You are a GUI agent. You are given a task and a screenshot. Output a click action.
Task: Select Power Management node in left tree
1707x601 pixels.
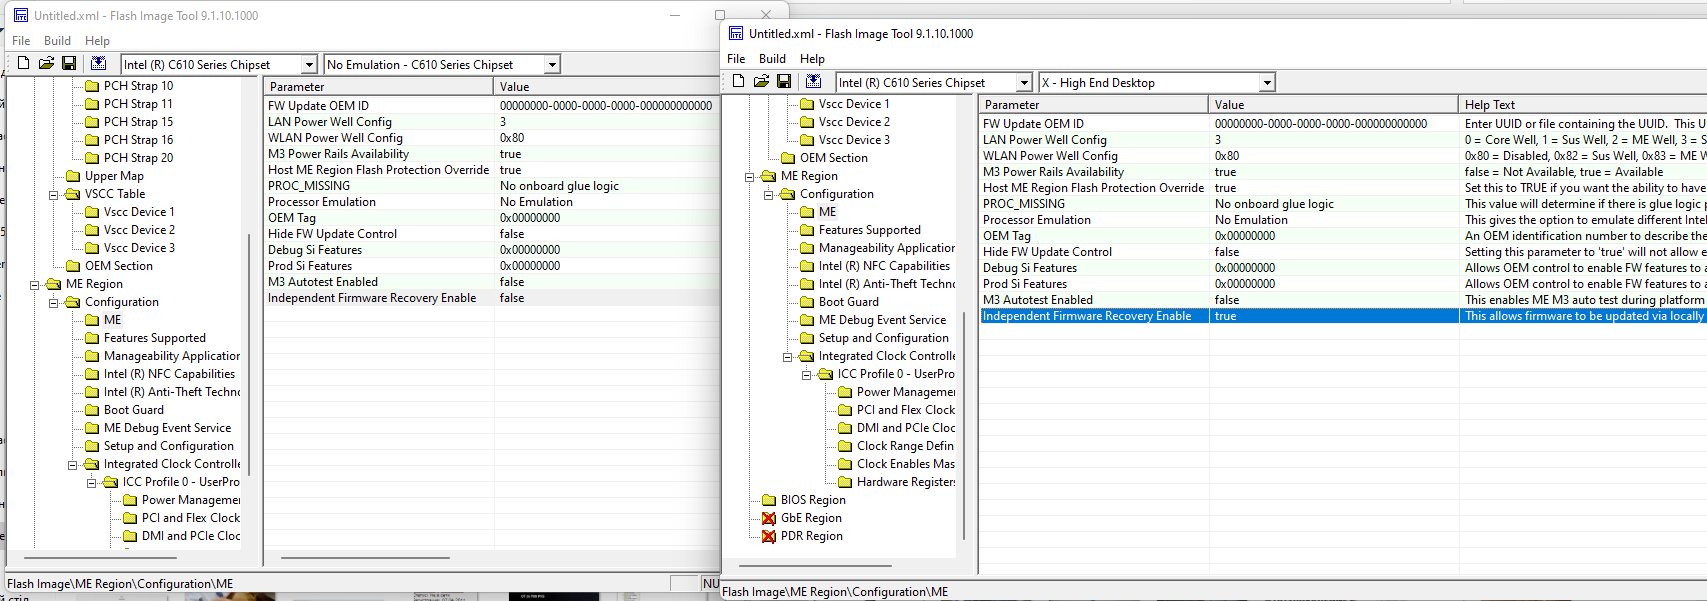(x=191, y=500)
